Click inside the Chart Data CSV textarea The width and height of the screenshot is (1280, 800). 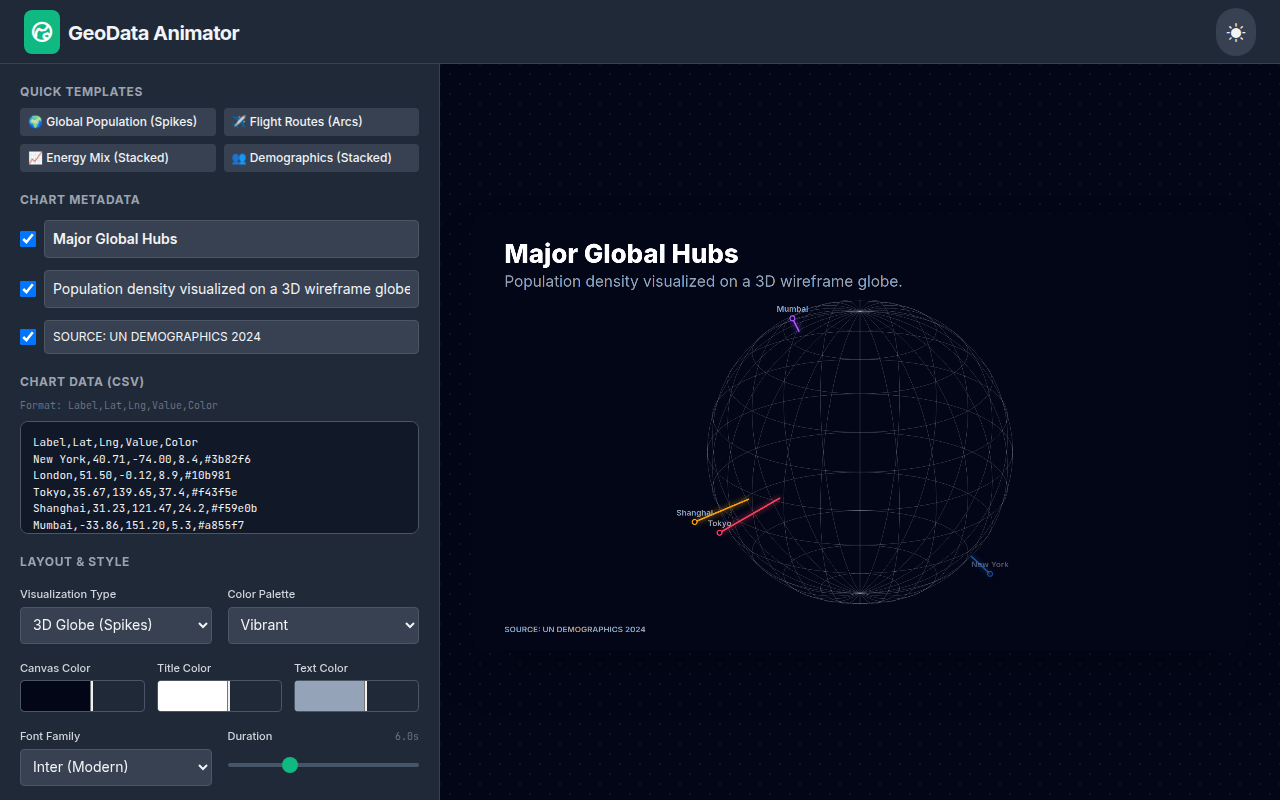coord(219,477)
